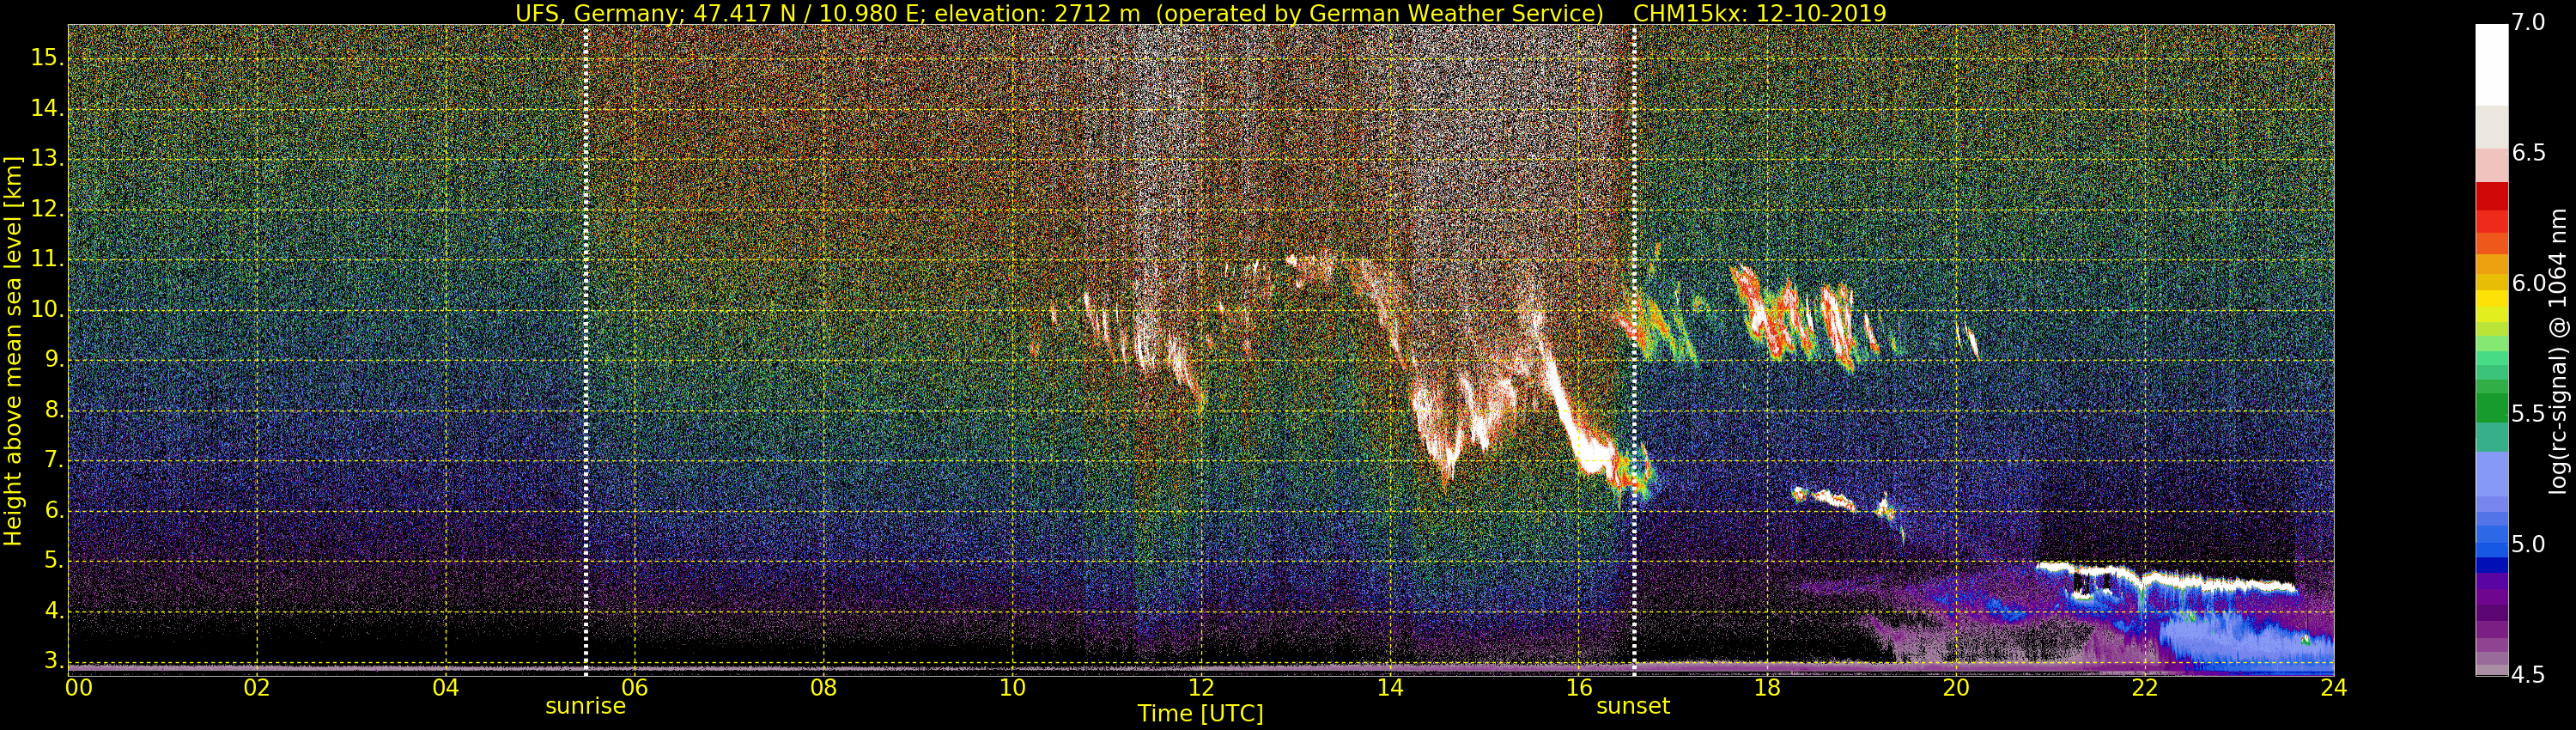Click time-axis tick label "02"
The image size is (2576, 730).
[257, 687]
